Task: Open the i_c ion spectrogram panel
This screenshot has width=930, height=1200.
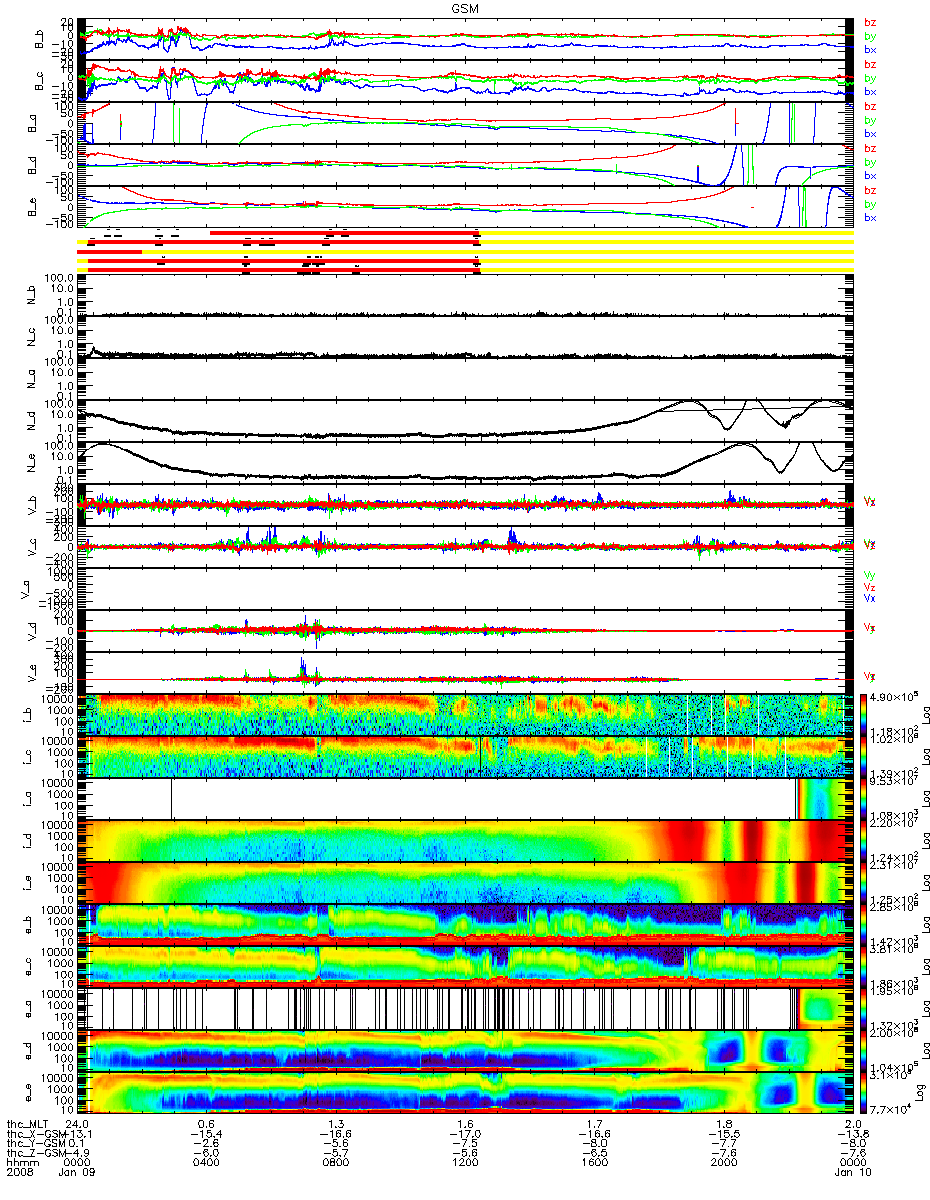Action: 467,756
